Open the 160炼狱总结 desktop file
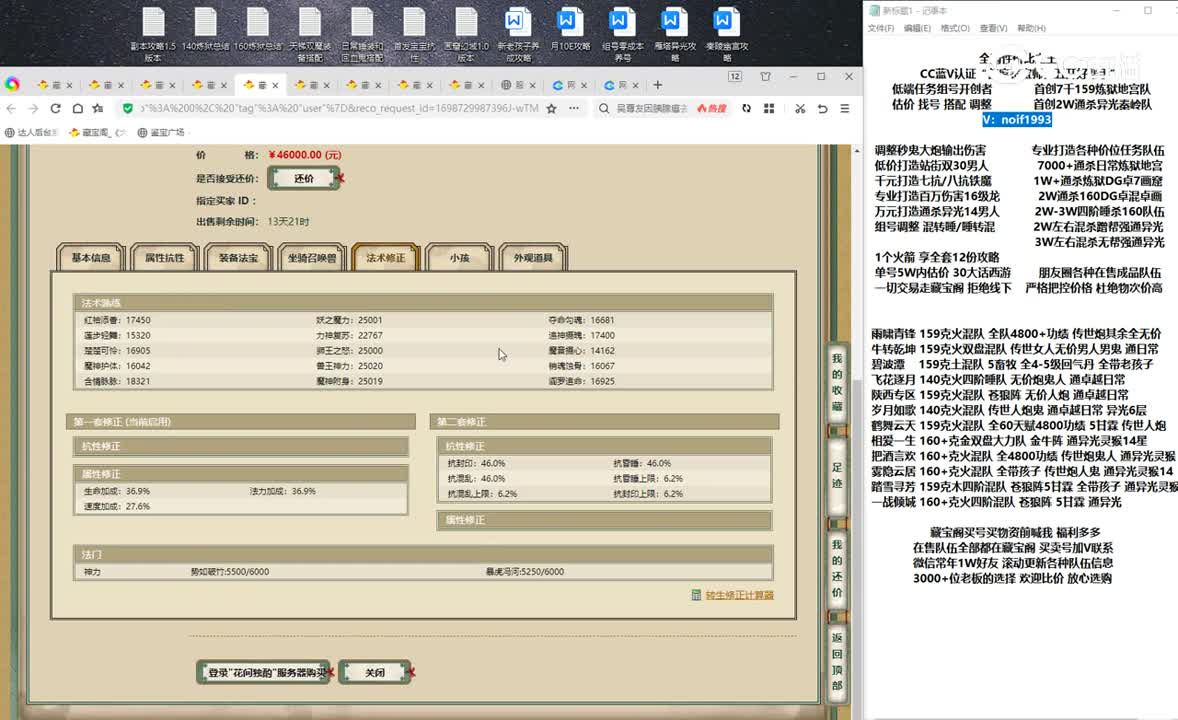 257,30
